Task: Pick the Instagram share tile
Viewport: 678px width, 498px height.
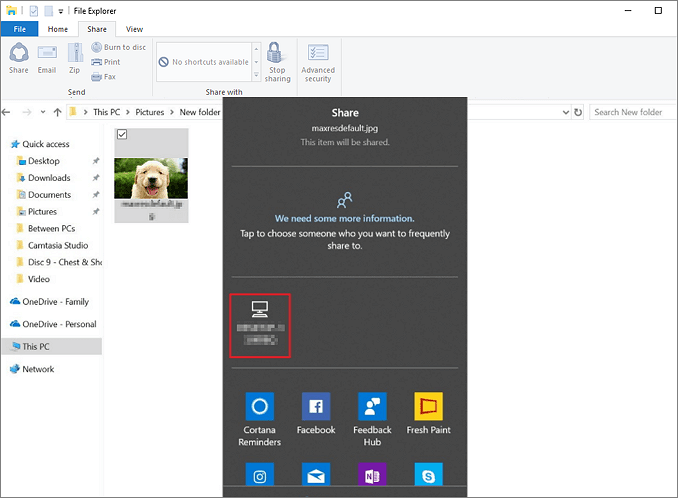Action: click(259, 474)
